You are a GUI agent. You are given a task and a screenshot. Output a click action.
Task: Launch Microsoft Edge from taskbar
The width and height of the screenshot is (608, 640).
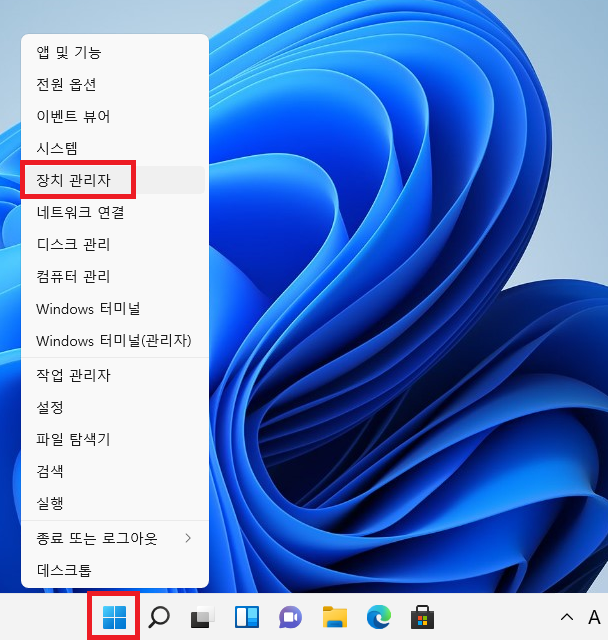379,617
